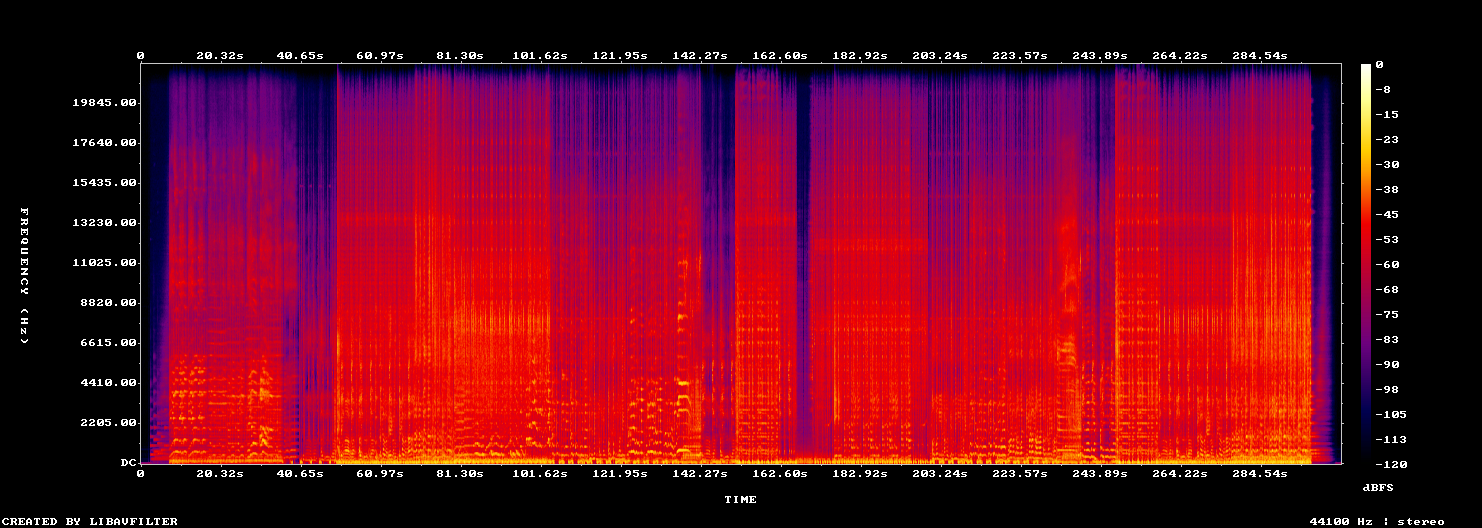Click the dBFS color gradient bar
1482x528 pixels.
(x=1366, y=263)
